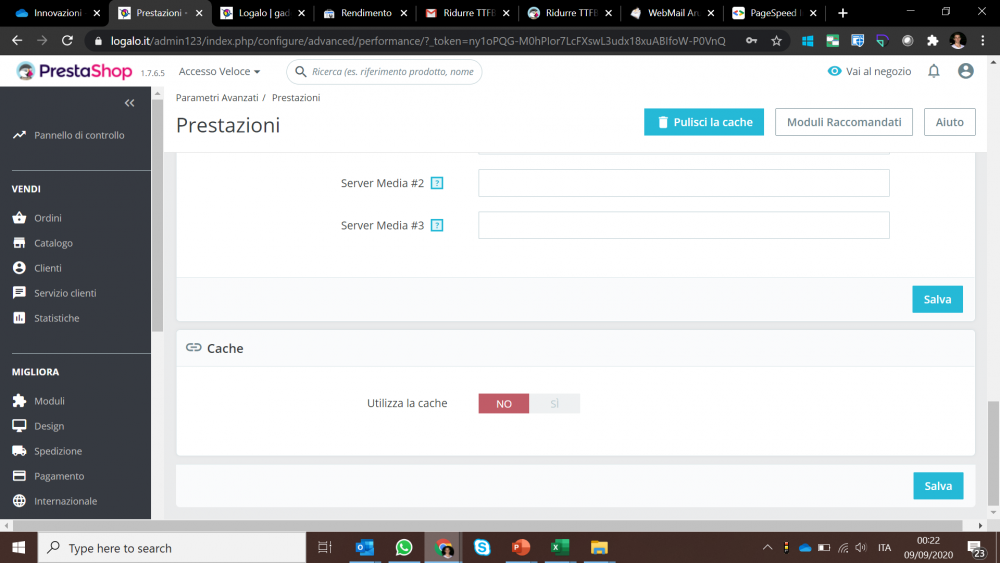
Task: Open the Accesso Veloce dropdown
Action: [219, 71]
